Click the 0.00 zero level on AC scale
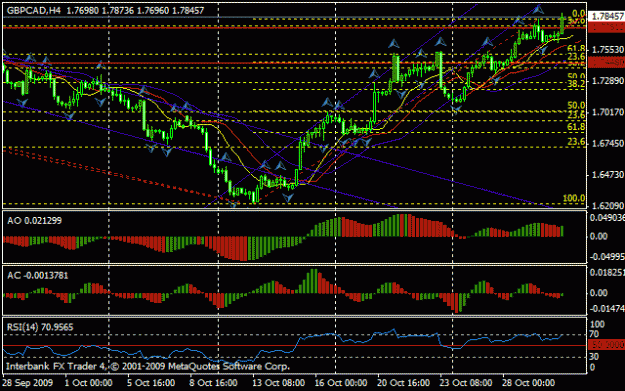 tap(599, 293)
